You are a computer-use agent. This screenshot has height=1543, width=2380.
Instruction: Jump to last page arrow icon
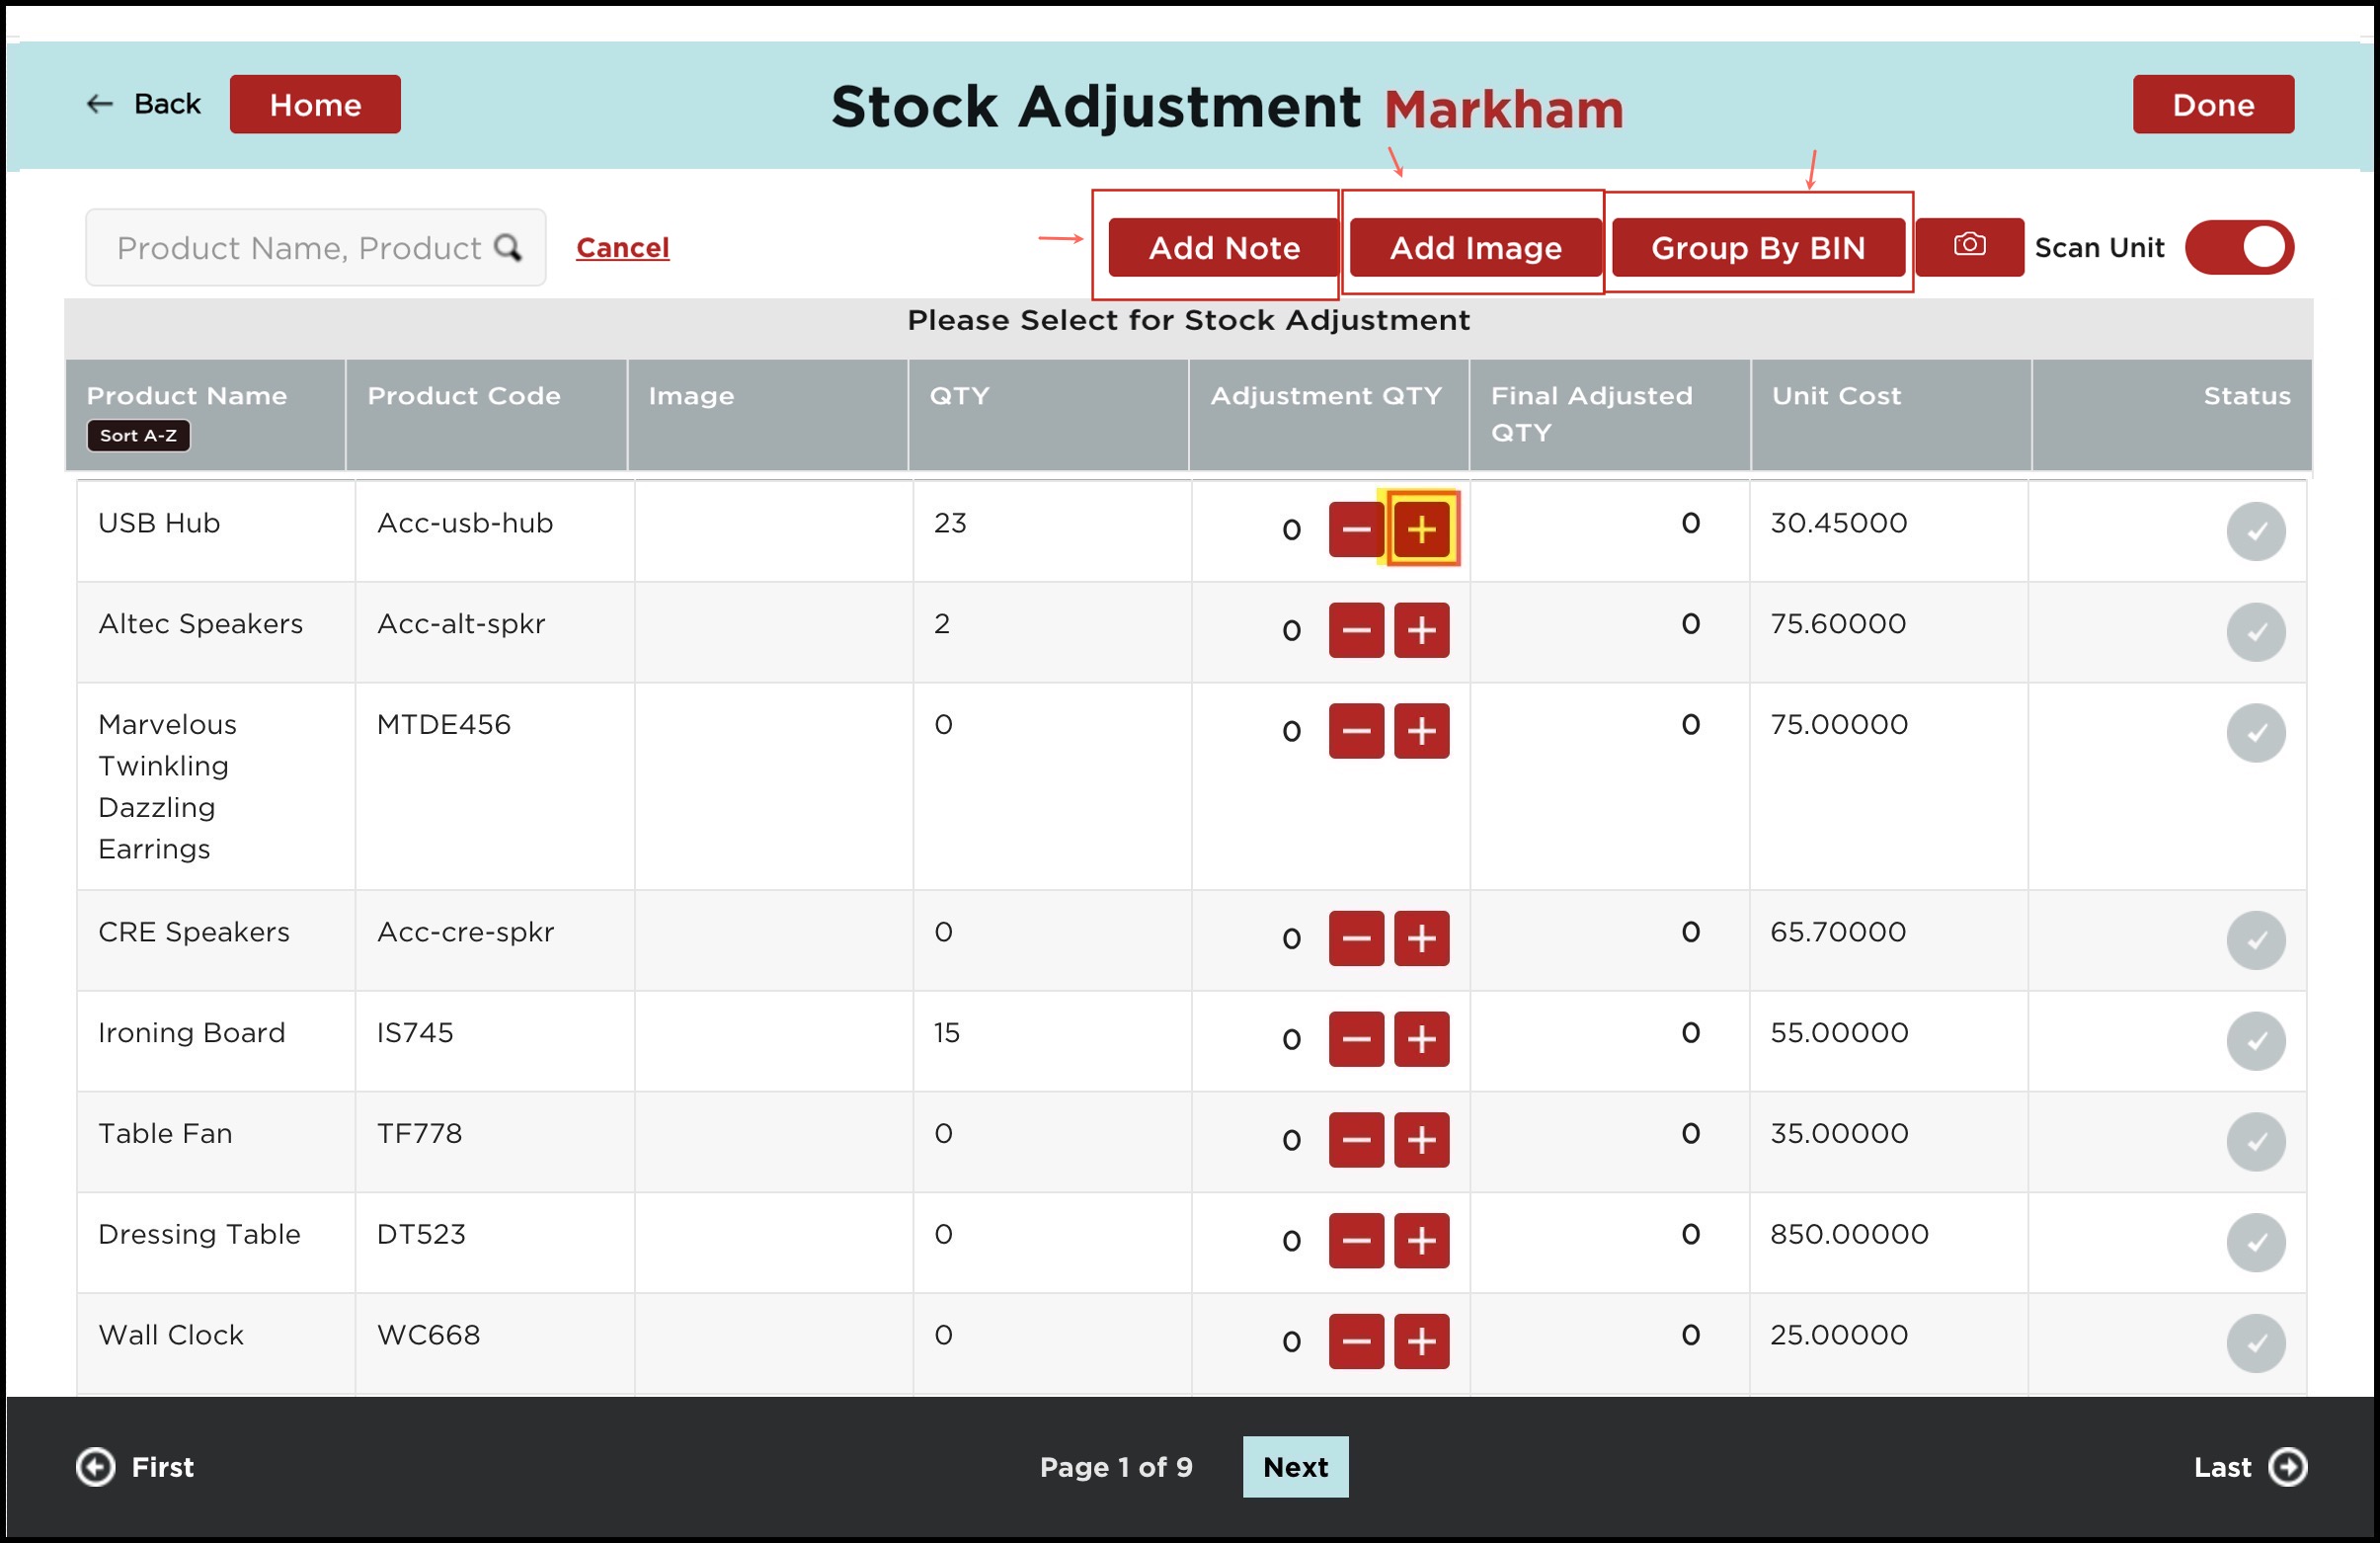click(x=2288, y=1467)
